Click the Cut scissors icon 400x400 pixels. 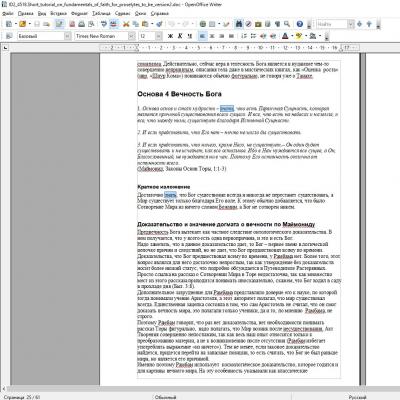coord(126,24)
